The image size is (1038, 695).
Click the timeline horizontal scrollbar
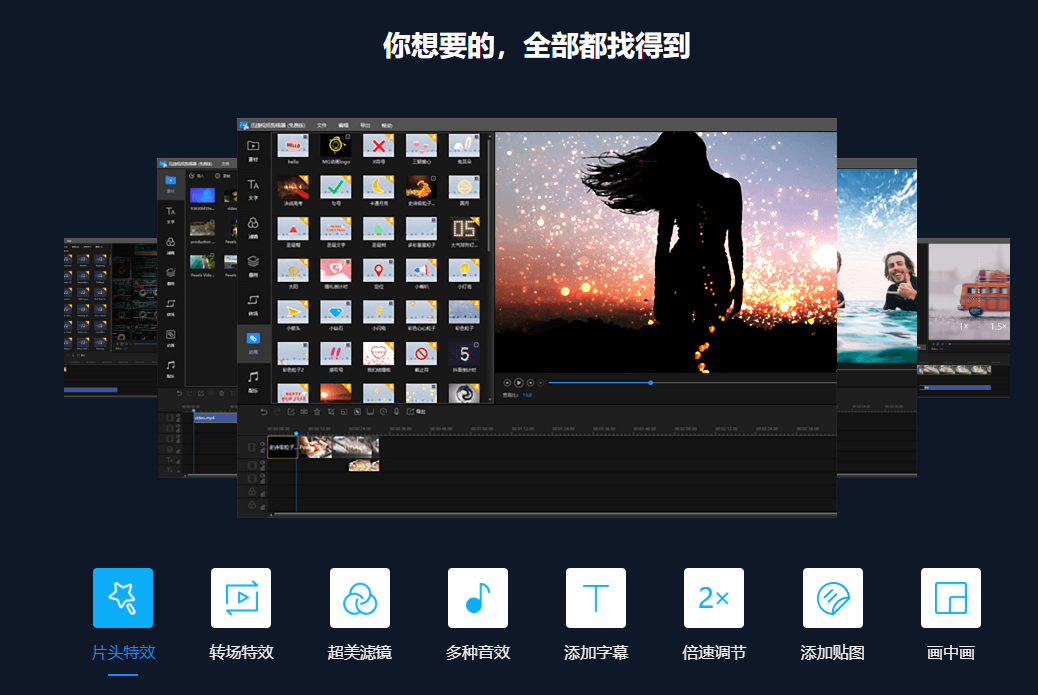point(555,514)
